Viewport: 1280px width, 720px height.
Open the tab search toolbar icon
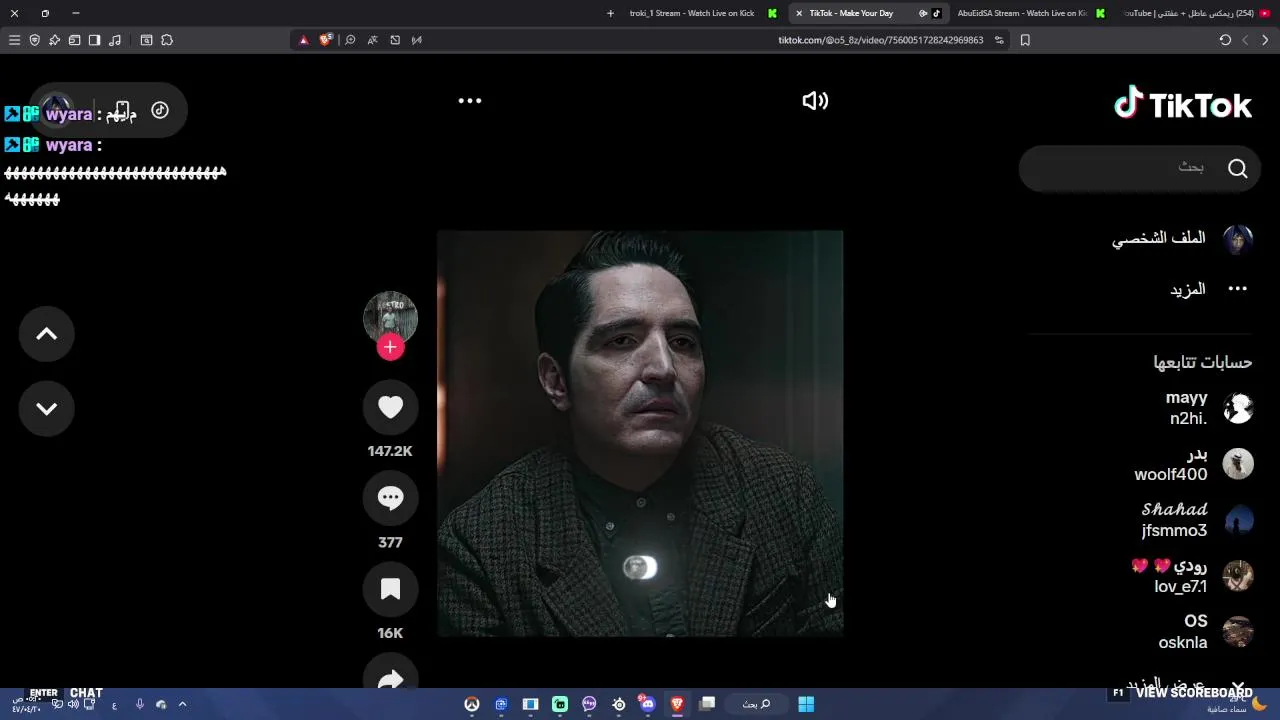(146, 40)
